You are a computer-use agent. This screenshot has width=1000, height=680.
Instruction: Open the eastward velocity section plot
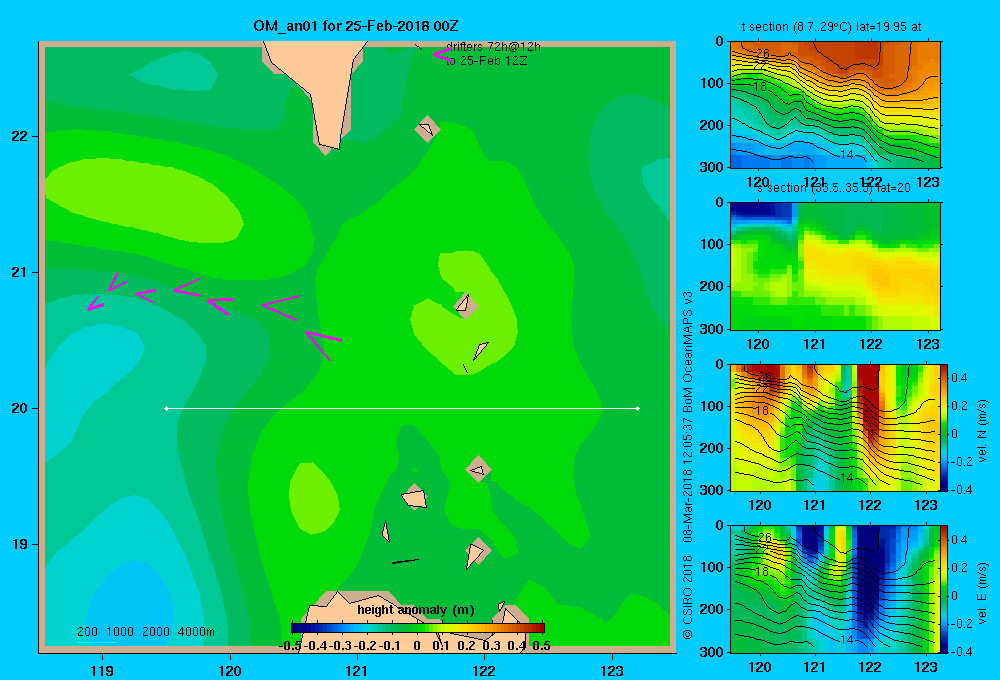click(835, 589)
